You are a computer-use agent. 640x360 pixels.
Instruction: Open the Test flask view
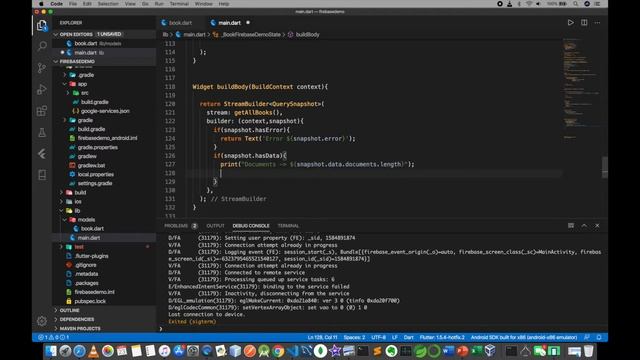pyautogui.click(x=42, y=132)
